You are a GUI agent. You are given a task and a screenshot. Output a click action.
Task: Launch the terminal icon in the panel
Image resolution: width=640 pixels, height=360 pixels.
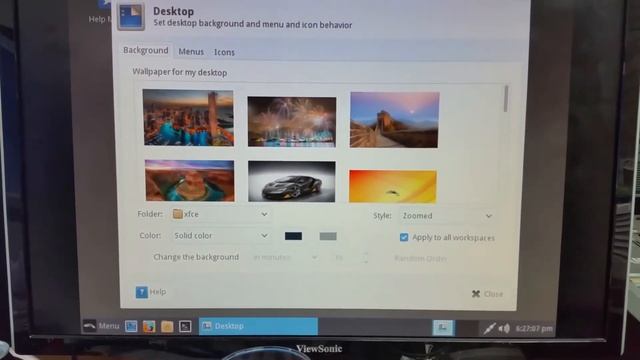tap(185, 327)
